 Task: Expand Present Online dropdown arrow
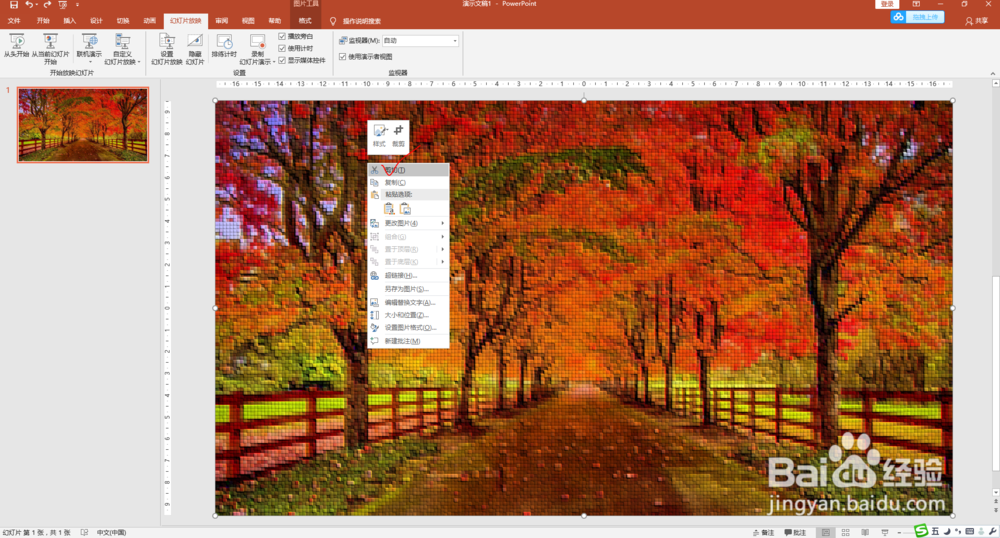tap(89, 62)
